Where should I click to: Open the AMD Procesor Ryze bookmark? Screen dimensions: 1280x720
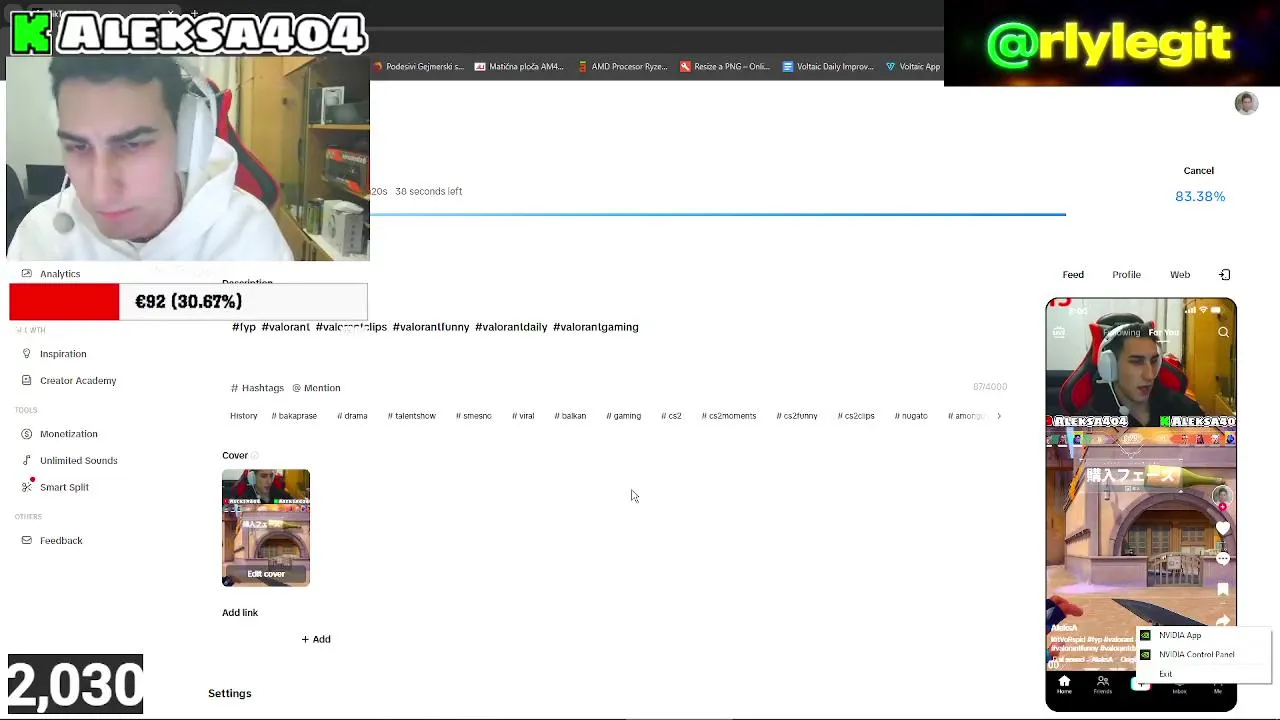tap(622, 67)
